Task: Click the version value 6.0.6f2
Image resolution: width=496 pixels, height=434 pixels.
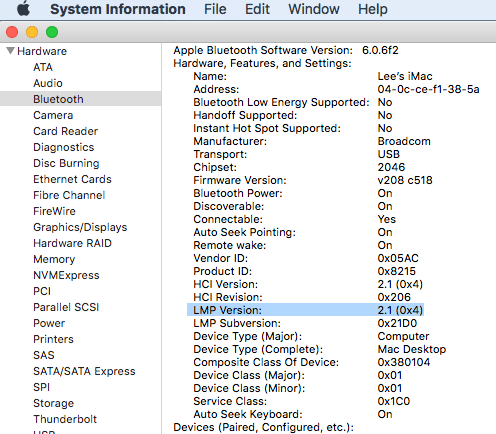Action: (380, 50)
